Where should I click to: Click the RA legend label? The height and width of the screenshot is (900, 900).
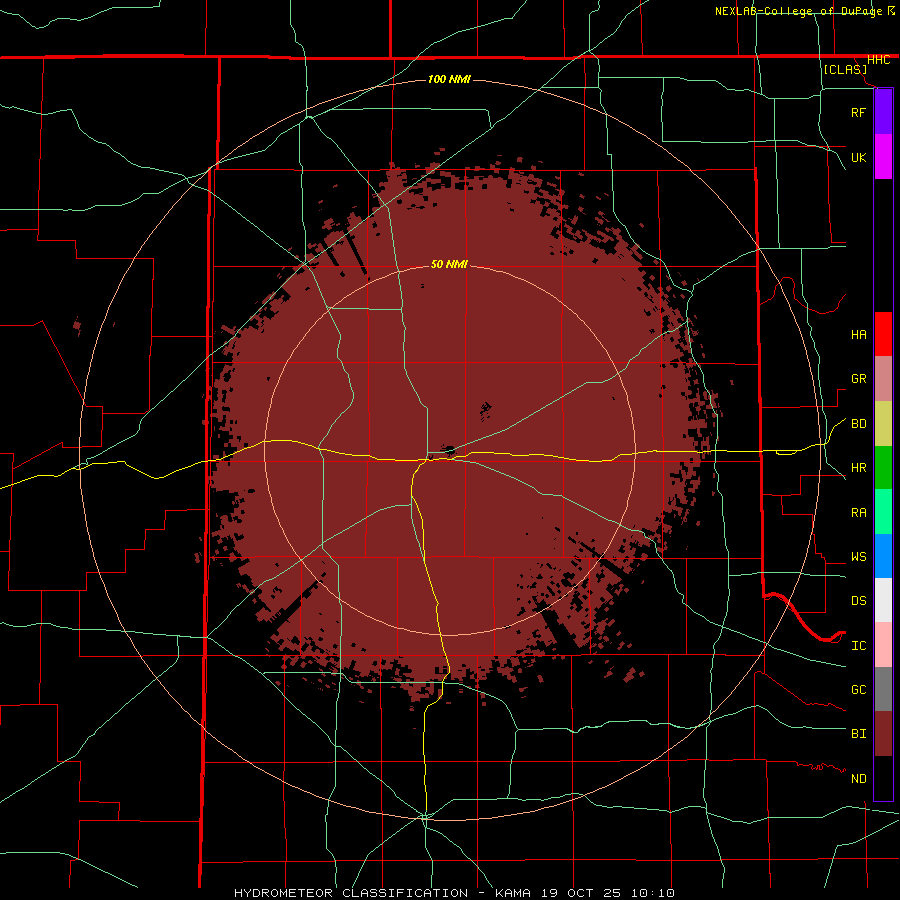(x=858, y=512)
